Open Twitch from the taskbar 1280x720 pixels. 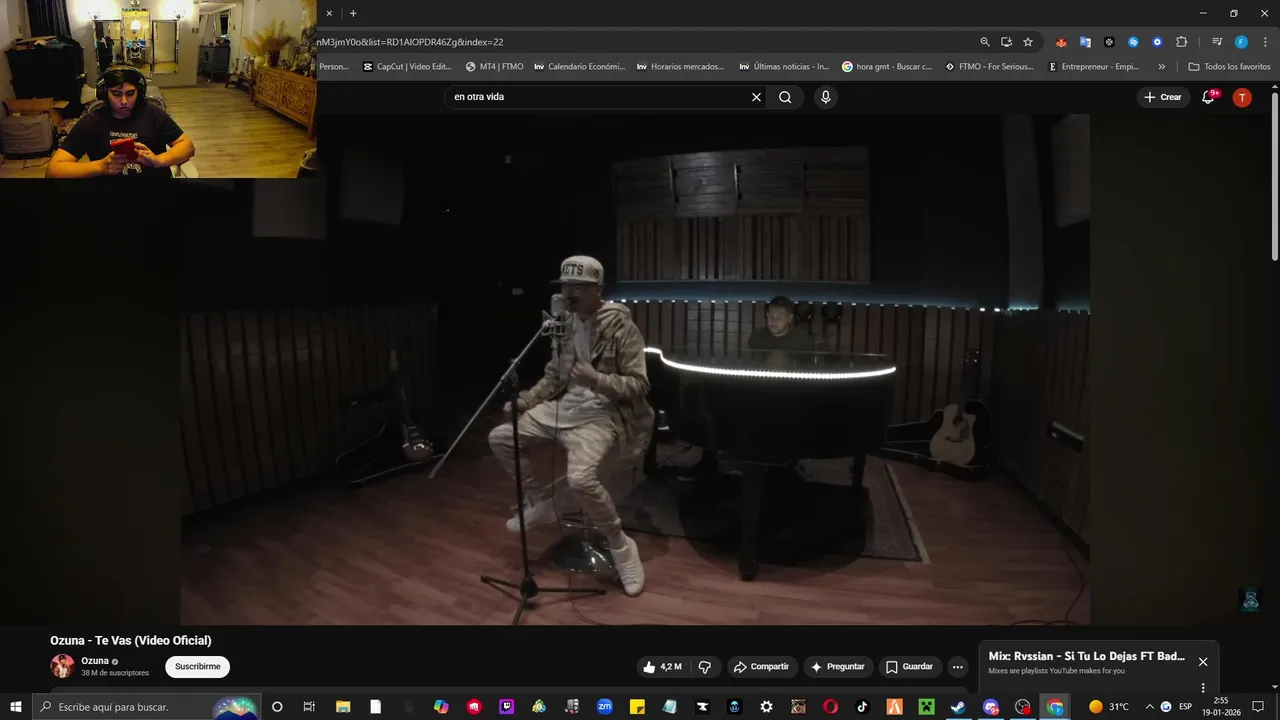point(506,707)
